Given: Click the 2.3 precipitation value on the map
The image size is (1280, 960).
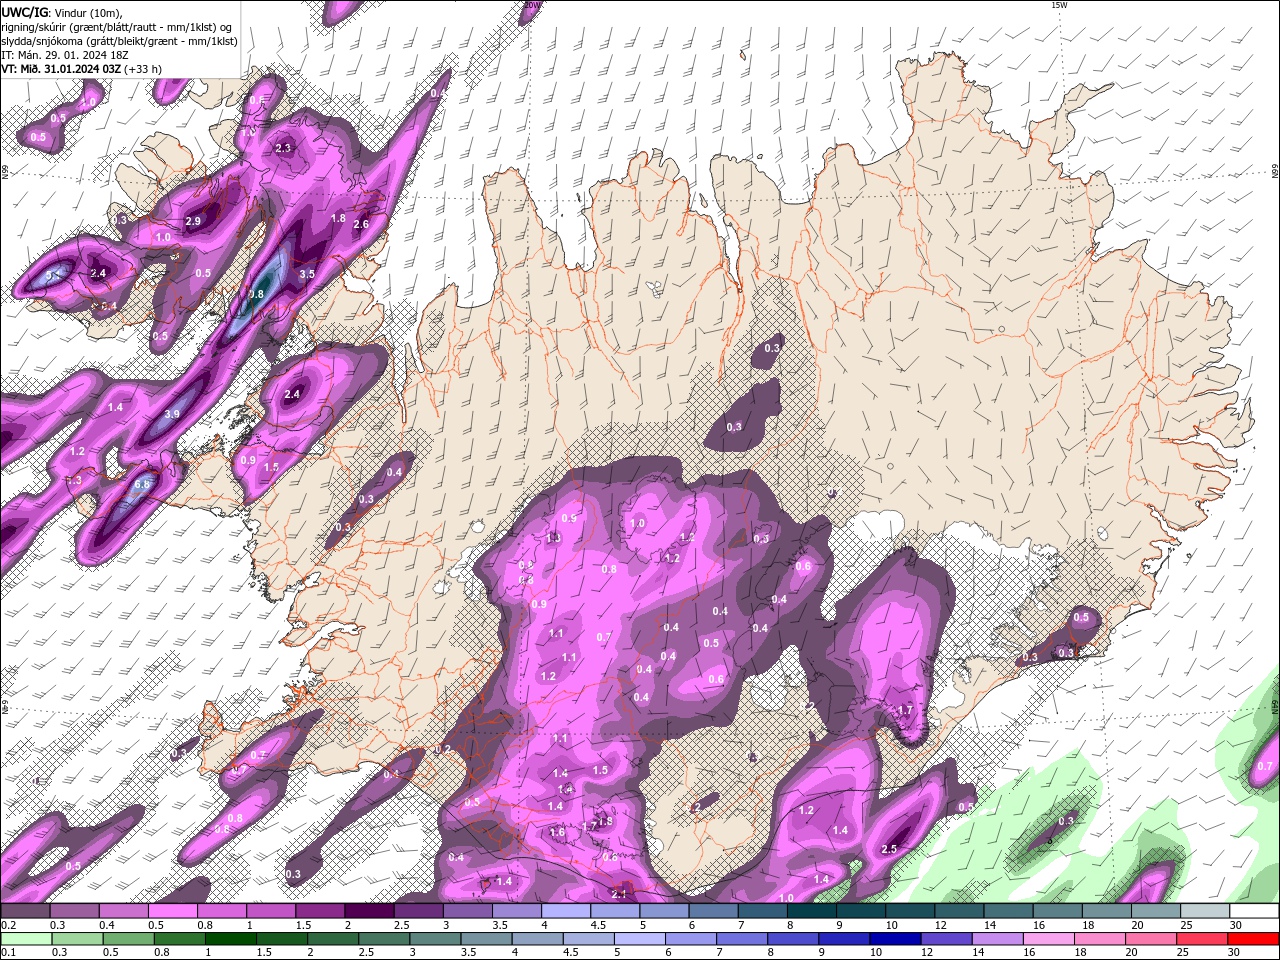Looking at the screenshot, I should (283, 148).
